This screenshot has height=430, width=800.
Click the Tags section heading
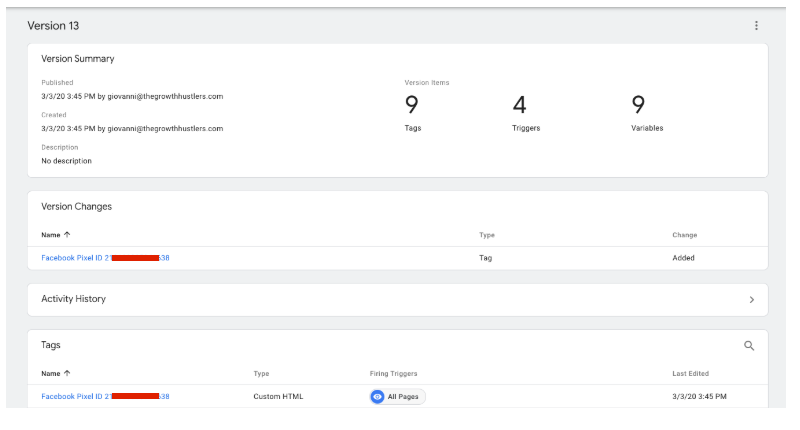(x=51, y=345)
